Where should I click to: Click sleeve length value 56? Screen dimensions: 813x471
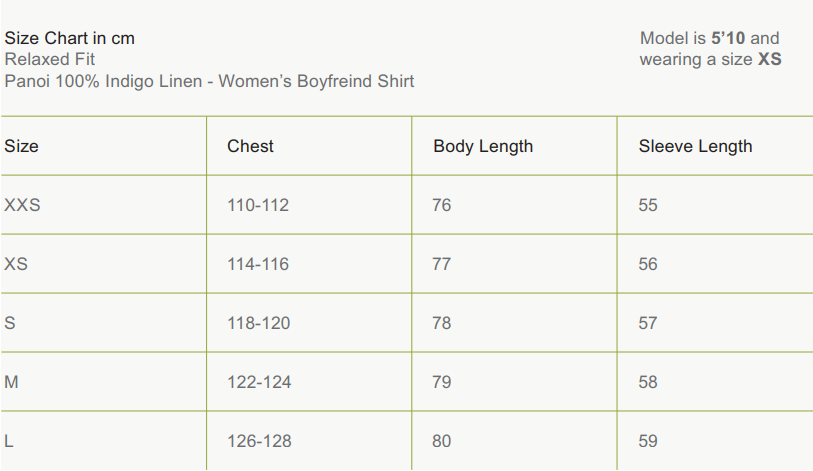click(x=648, y=264)
